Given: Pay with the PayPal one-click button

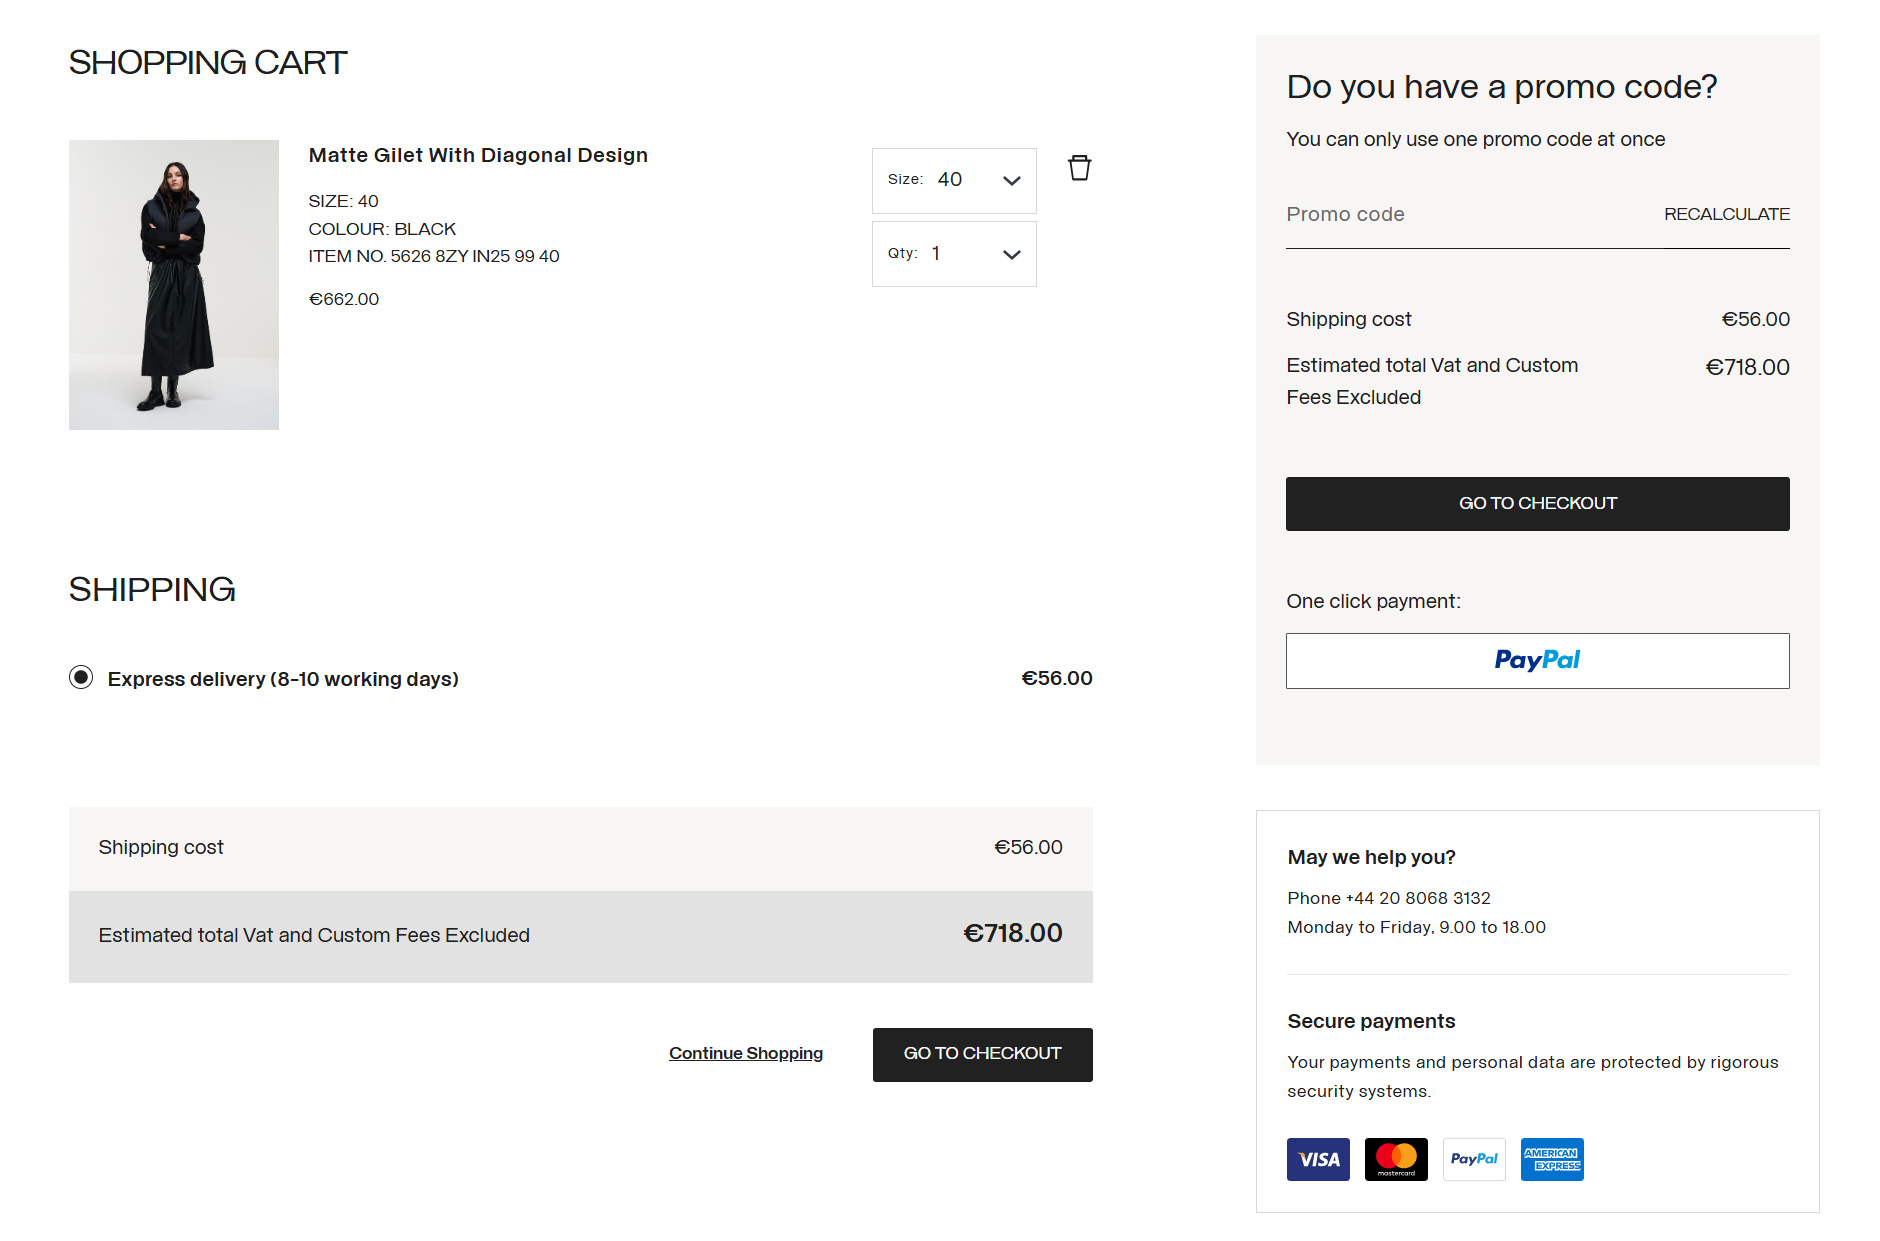Looking at the screenshot, I should point(1537,661).
